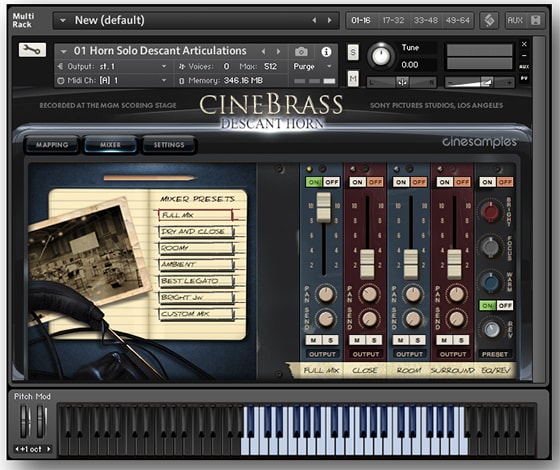This screenshot has width=560, height=470.
Task: Solo the Full Mix channel
Action: click(331, 340)
